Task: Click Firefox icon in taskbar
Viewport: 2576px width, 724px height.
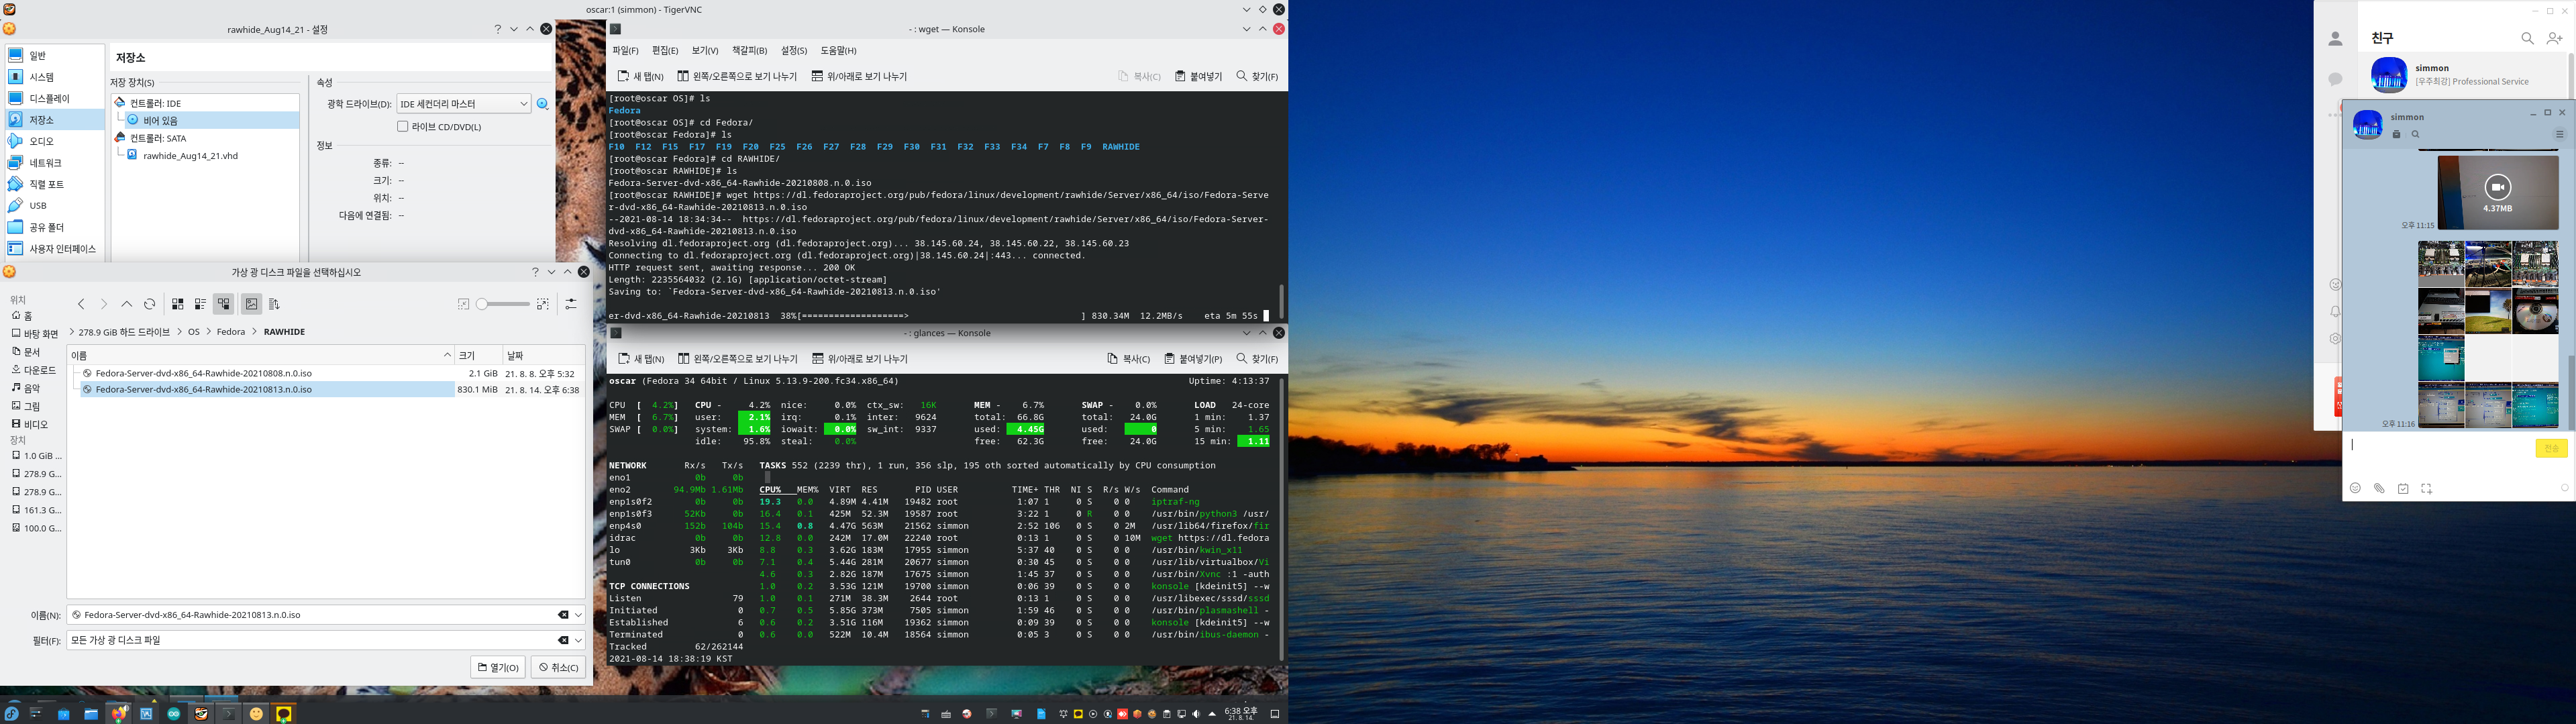Action: coord(119,713)
